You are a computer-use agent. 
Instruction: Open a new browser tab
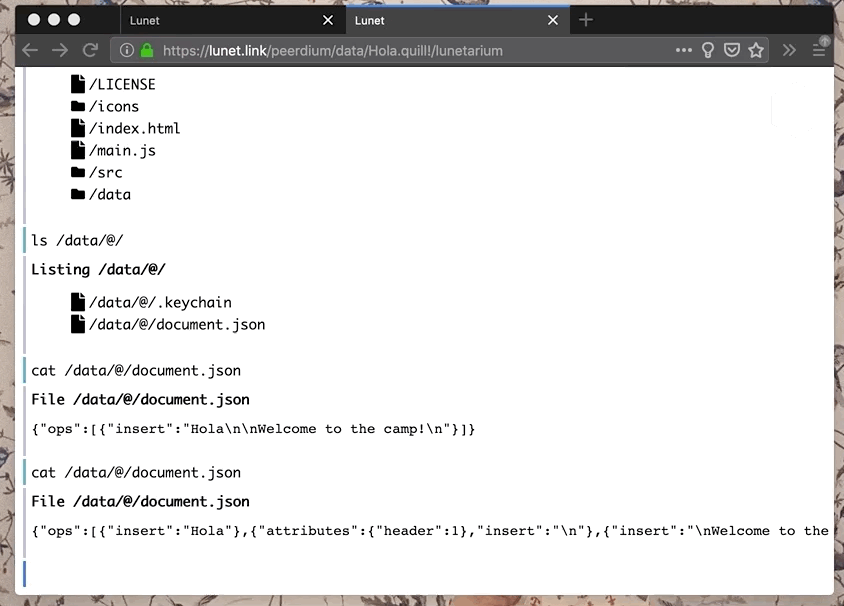tap(586, 20)
